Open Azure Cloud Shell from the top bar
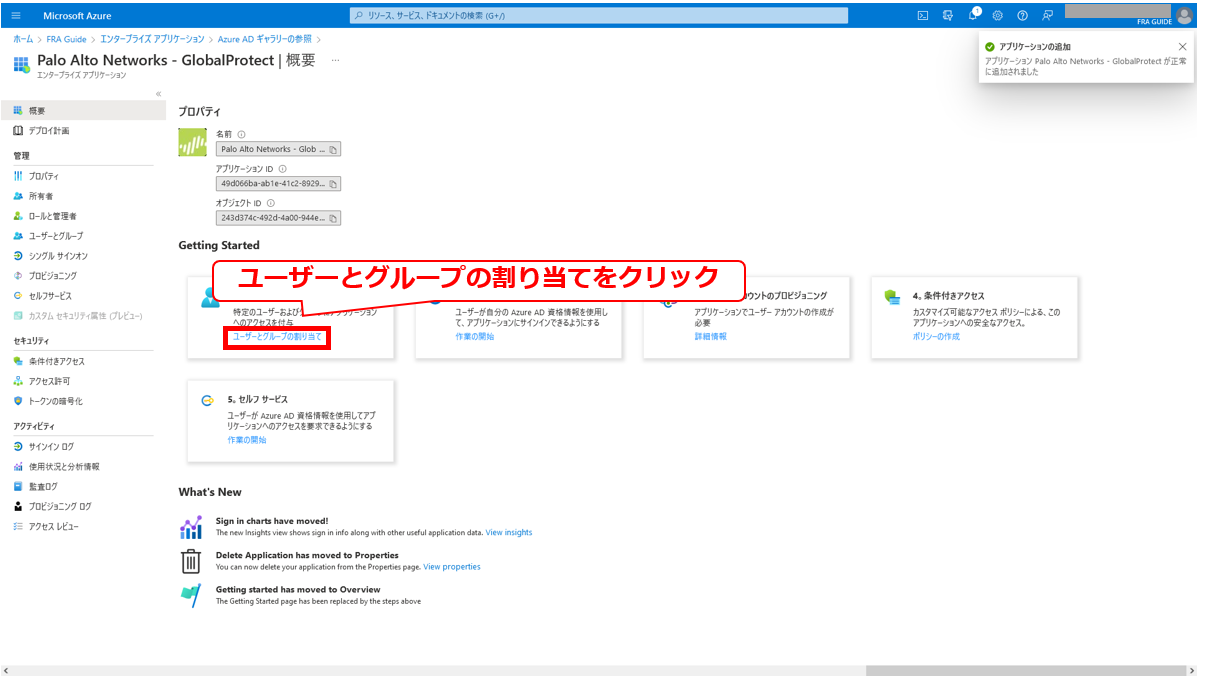1222x678 pixels. pos(923,15)
